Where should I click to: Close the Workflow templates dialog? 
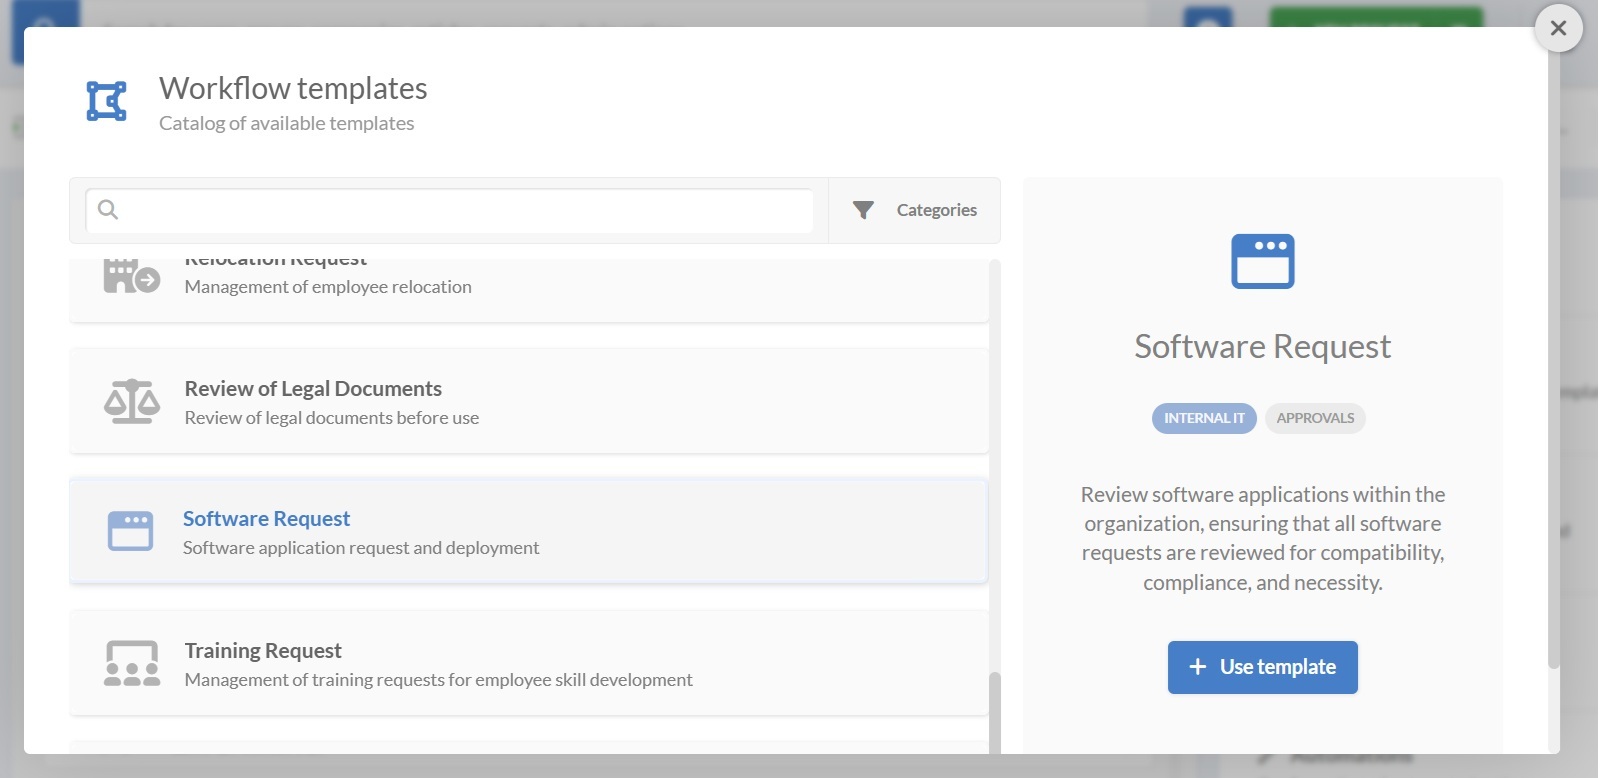click(x=1558, y=28)
